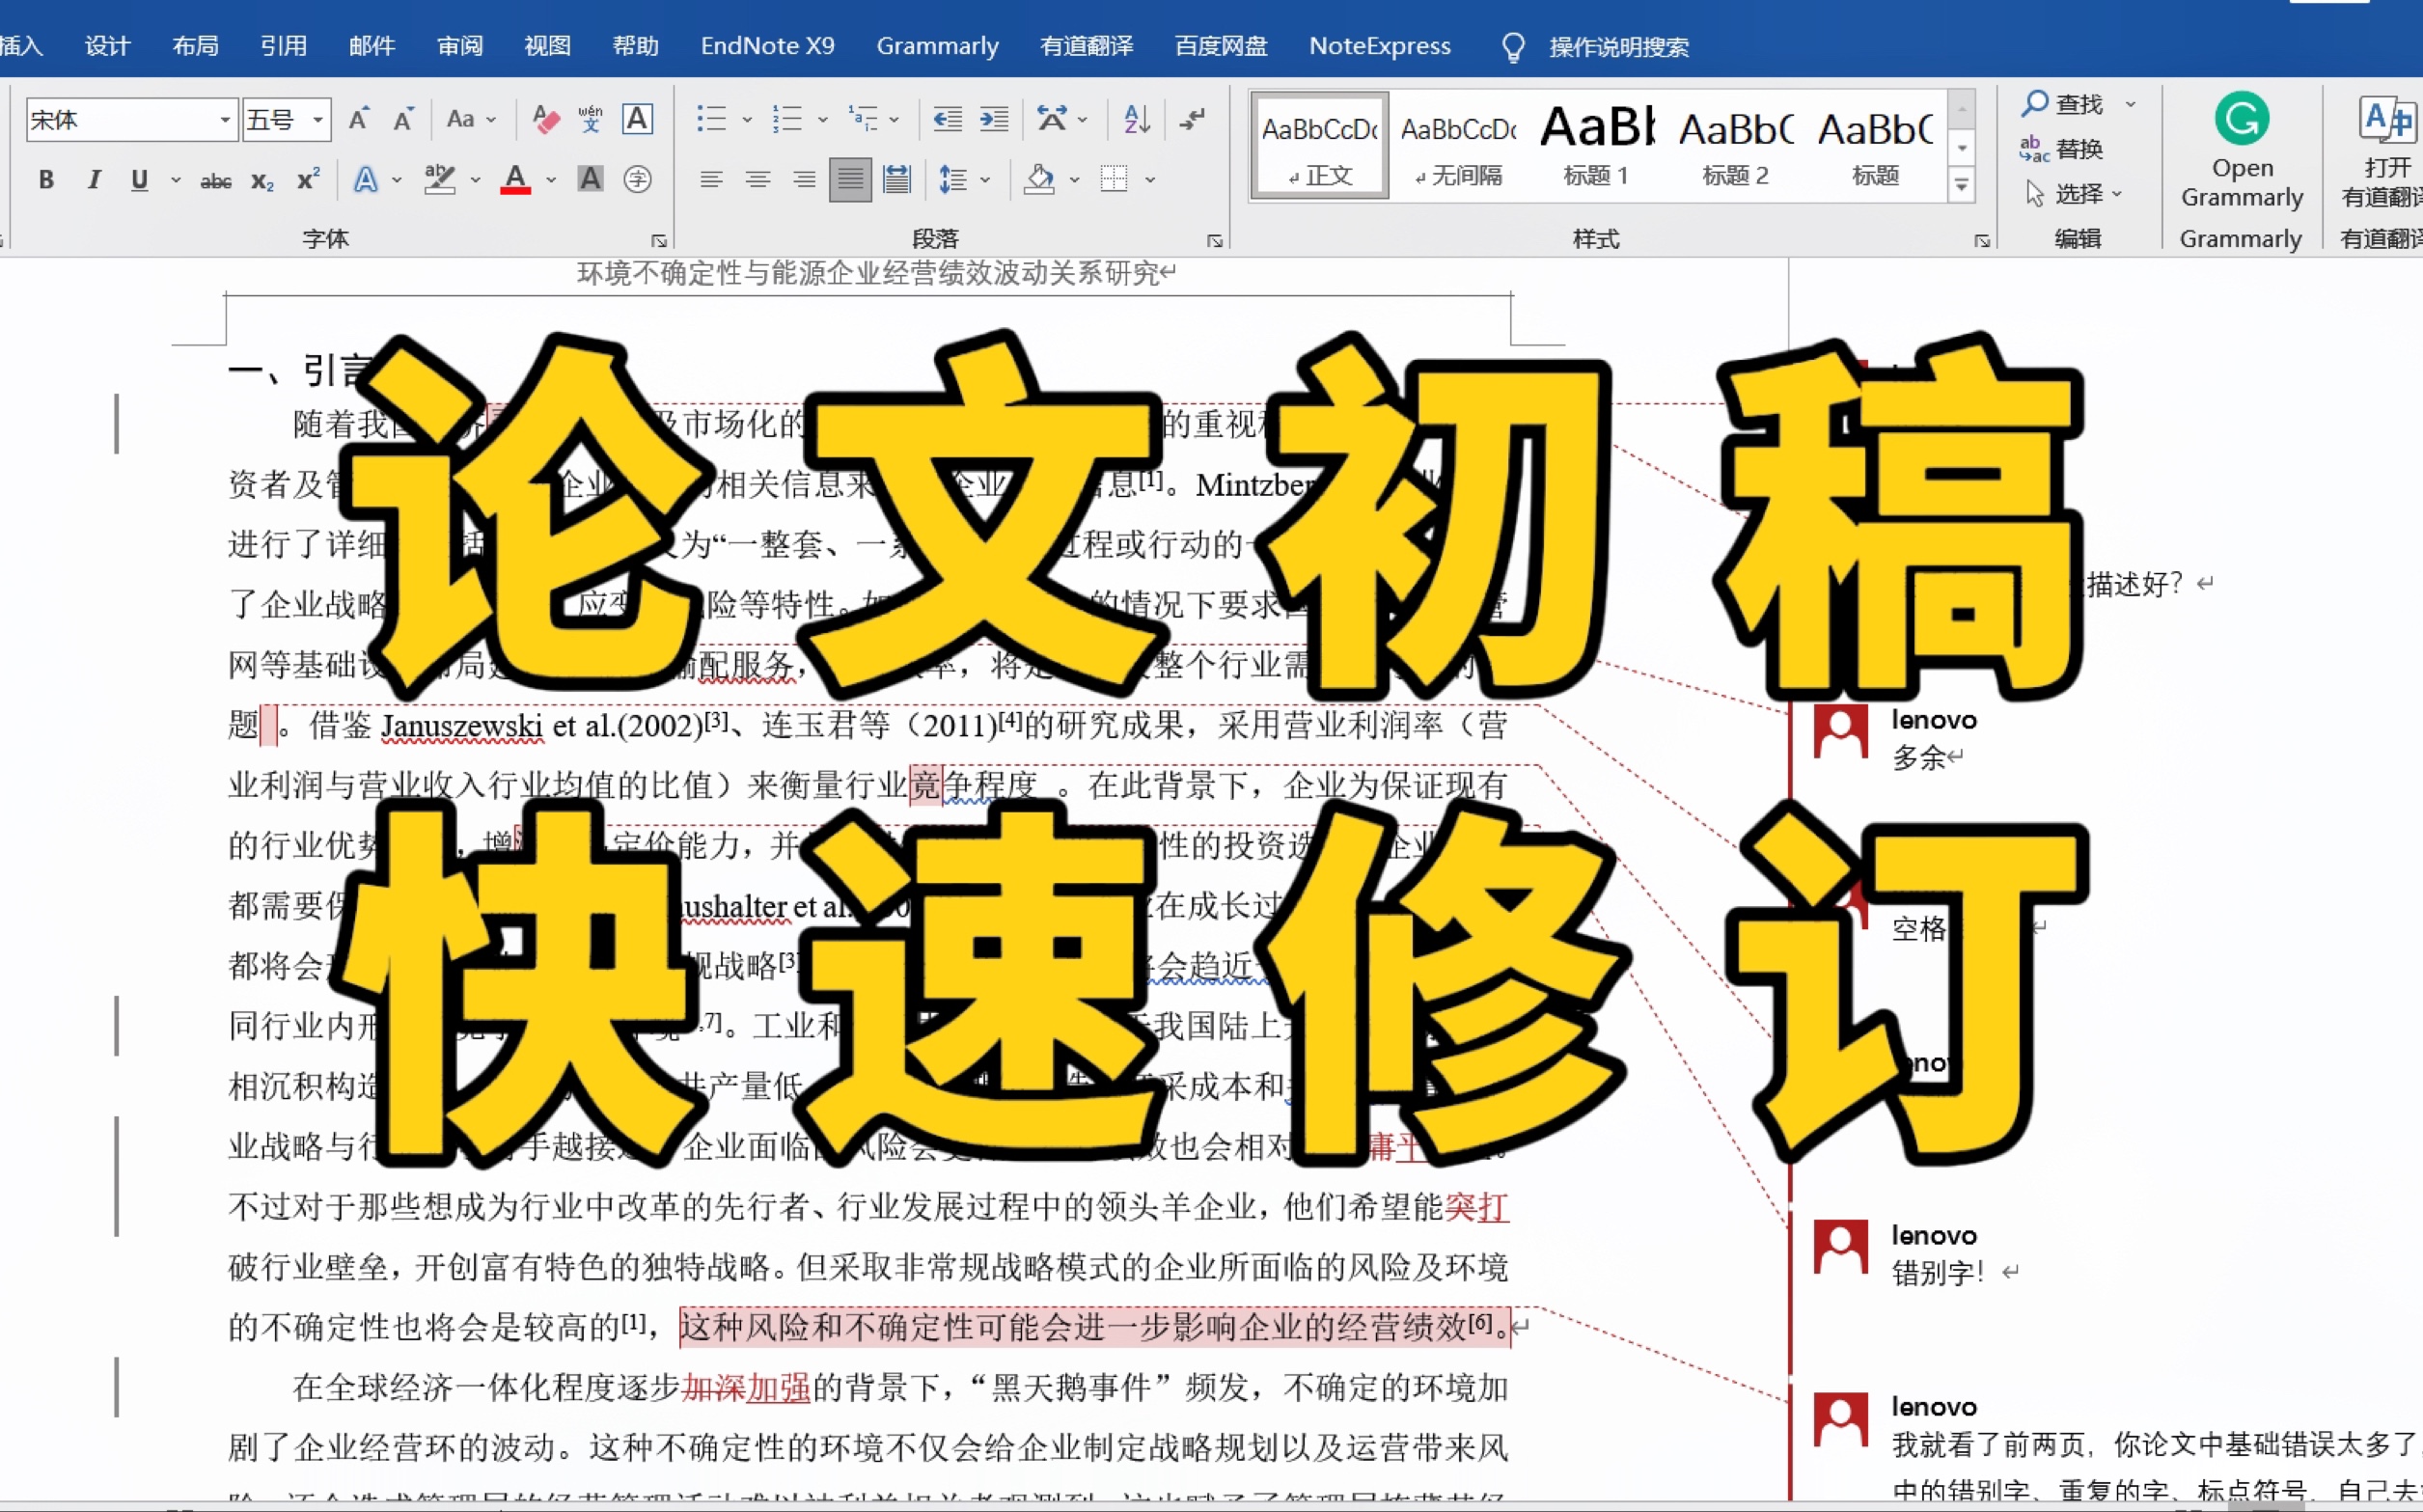Apply the 标题 1 style
The image size is (2423, 1512).
[1595, 145]
